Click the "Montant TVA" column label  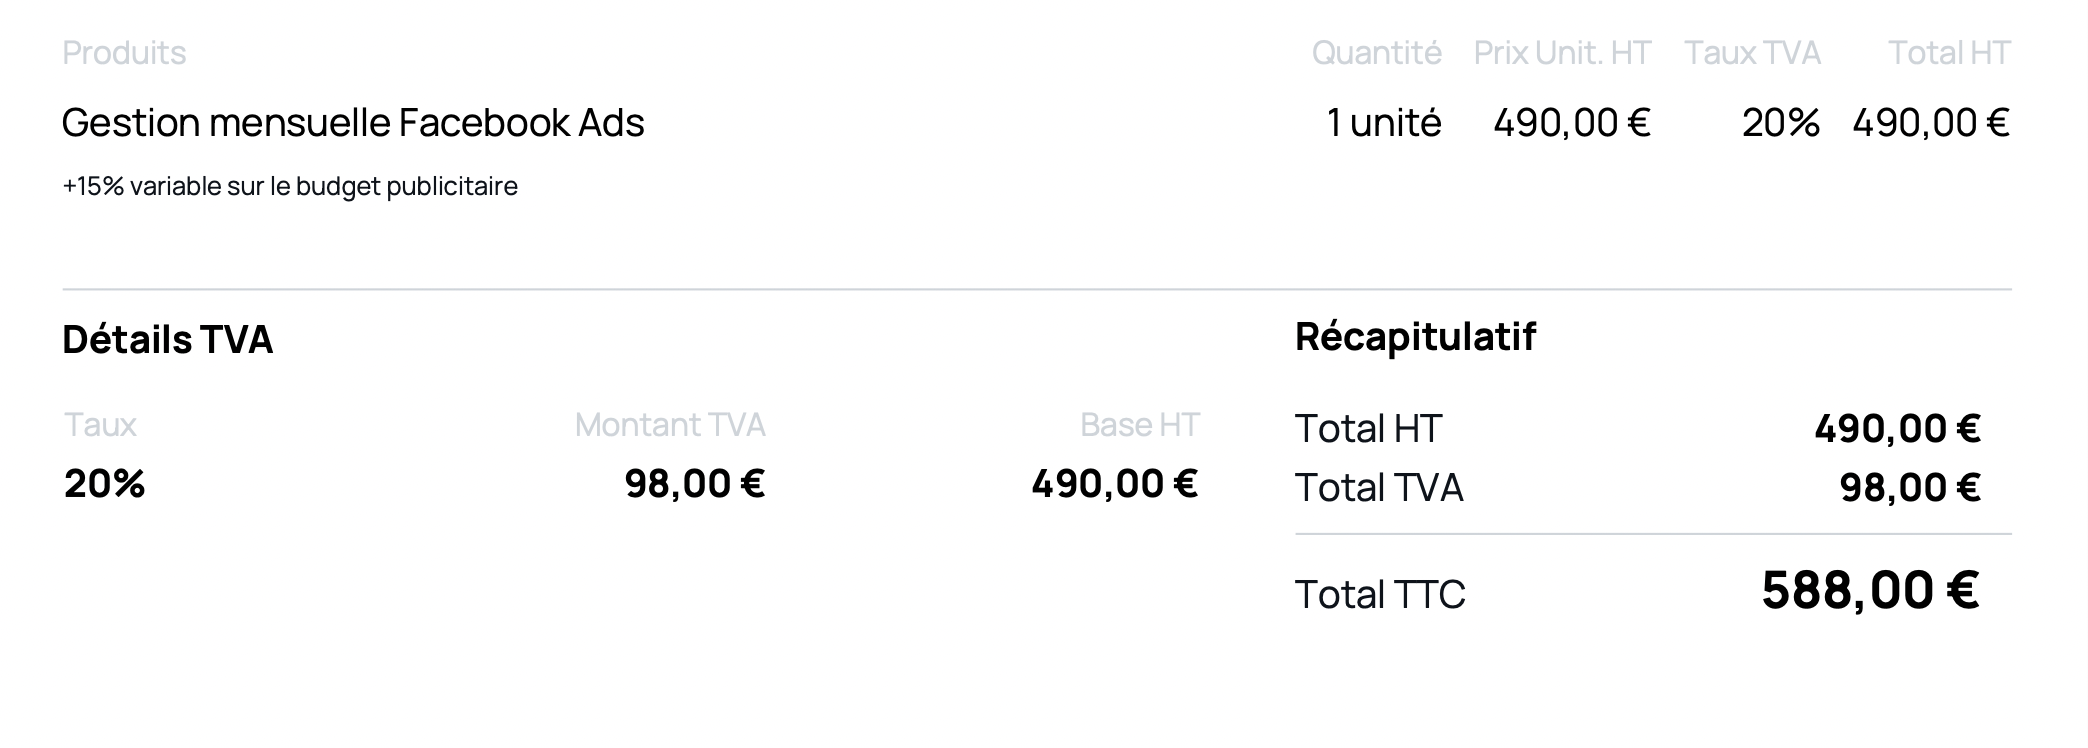[670, 425]
